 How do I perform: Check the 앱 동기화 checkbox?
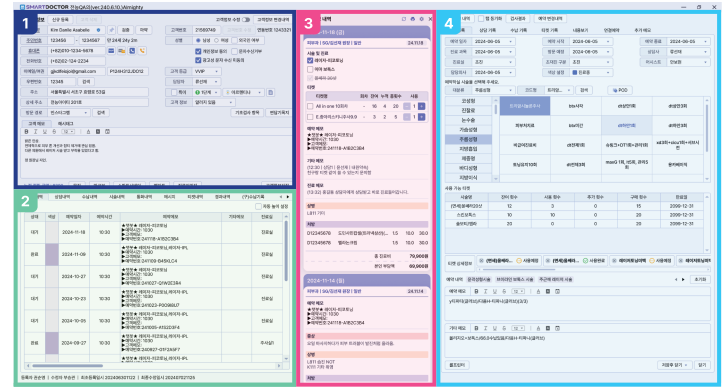click(x=481, y=19)
